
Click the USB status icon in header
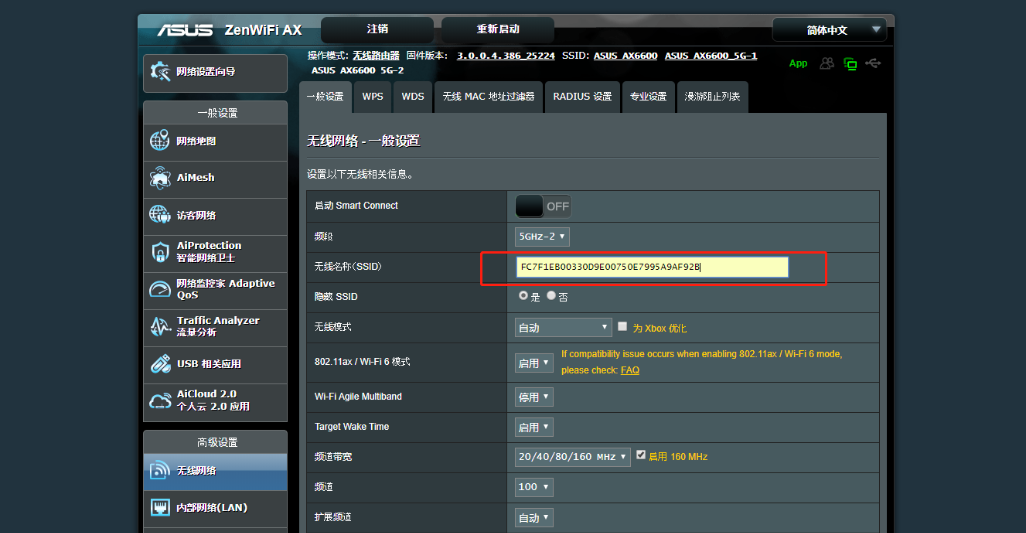click(873, 63)
